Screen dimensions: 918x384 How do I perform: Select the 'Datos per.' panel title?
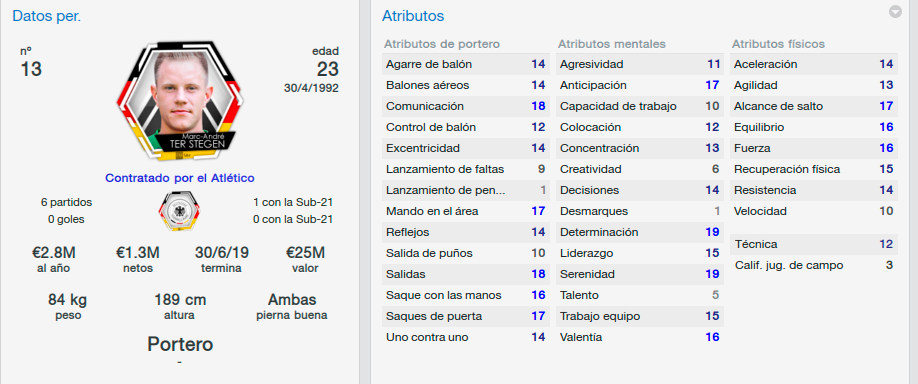[47, 16]
